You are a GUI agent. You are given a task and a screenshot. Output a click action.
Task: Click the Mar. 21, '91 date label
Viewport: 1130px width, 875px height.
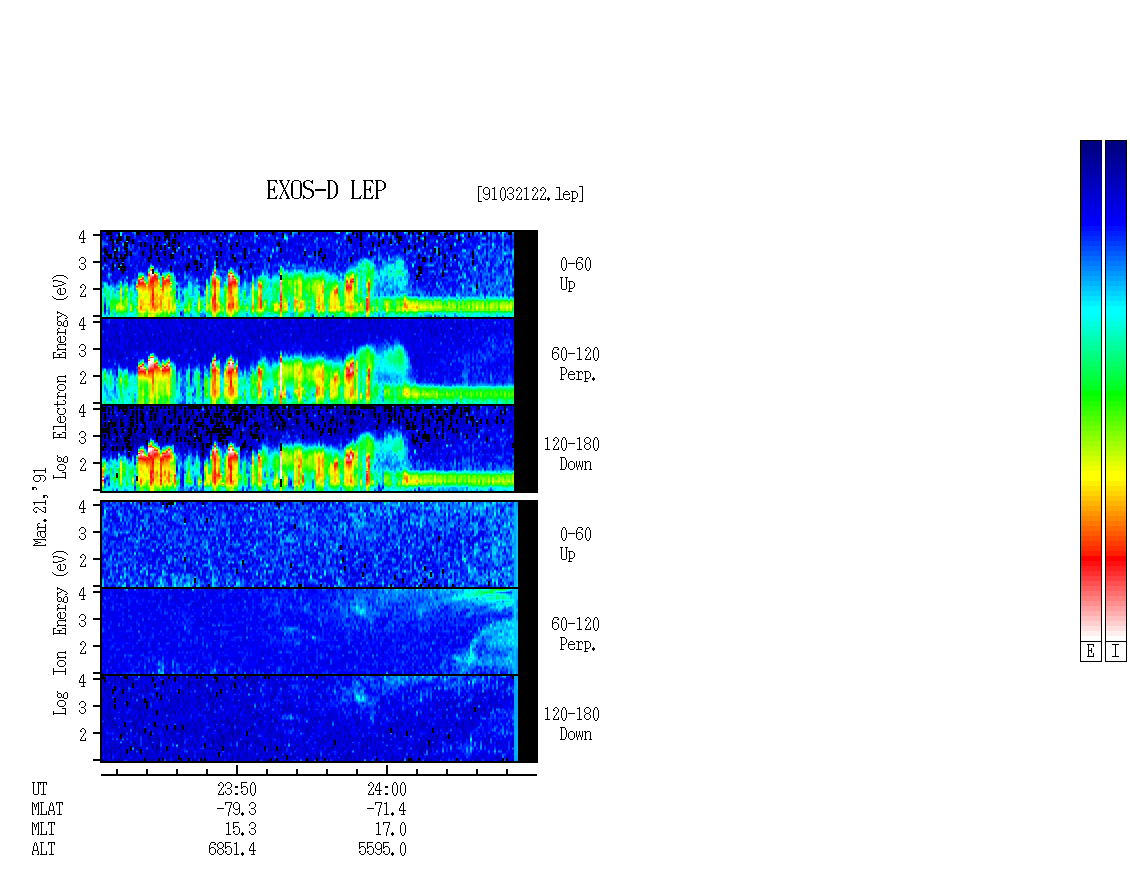(40, 507)
